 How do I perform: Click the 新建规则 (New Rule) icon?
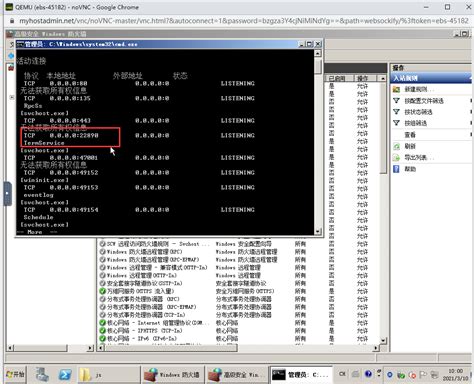click(396, 89)
